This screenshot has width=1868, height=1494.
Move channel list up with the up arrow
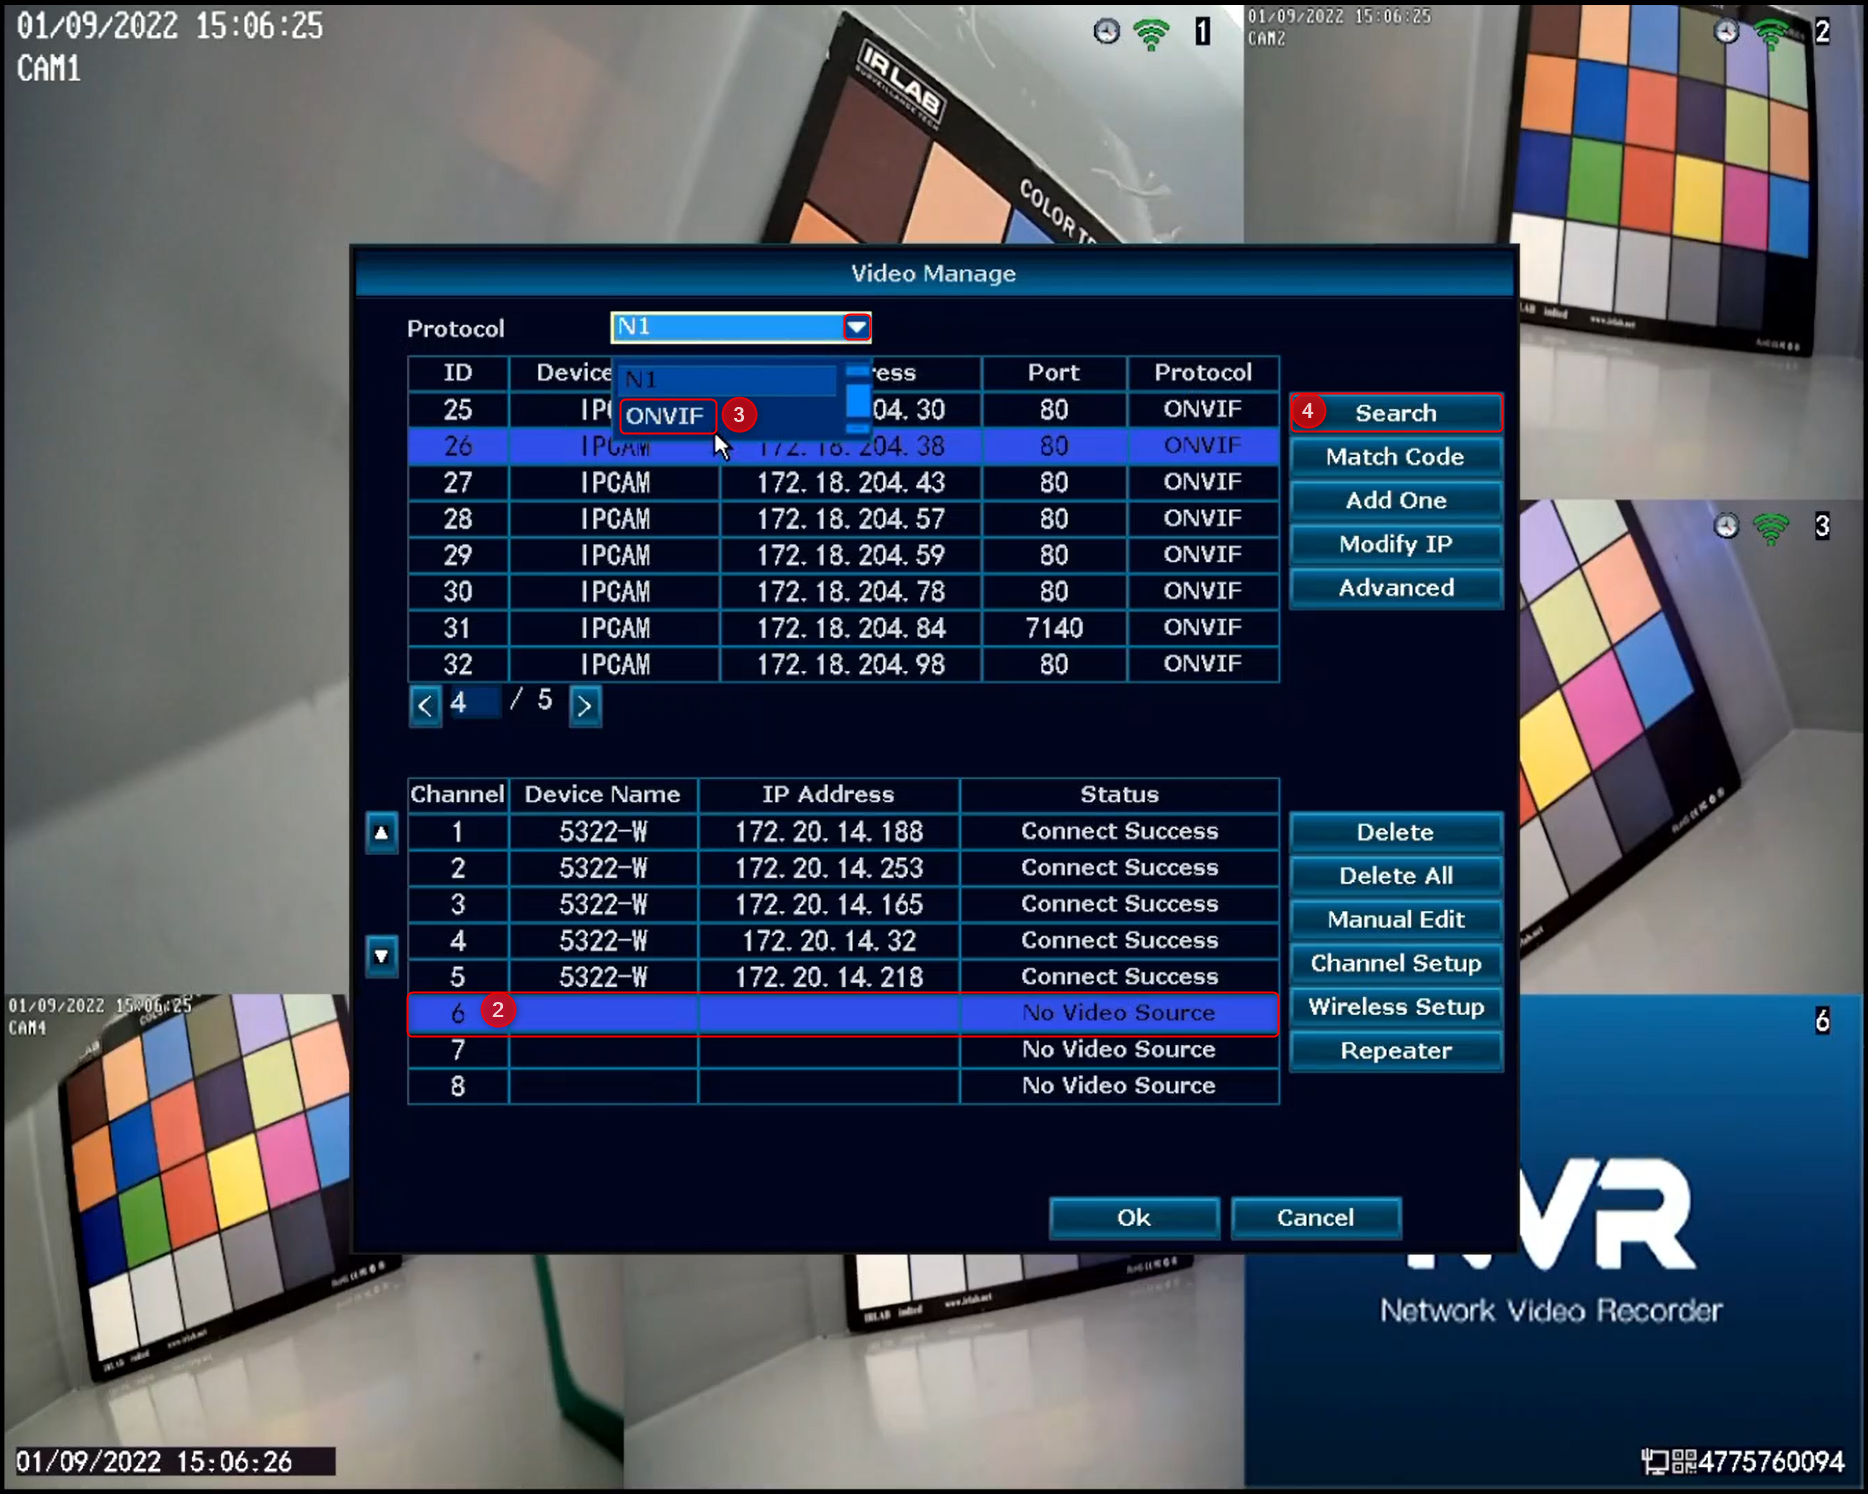(x=382, y=833)
